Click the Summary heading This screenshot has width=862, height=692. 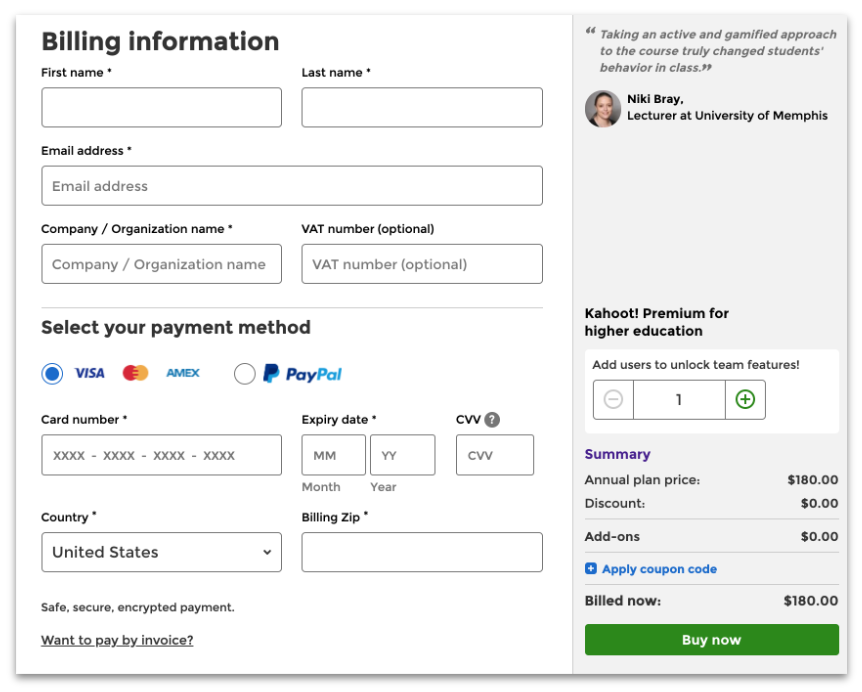(x=617, y=454)
